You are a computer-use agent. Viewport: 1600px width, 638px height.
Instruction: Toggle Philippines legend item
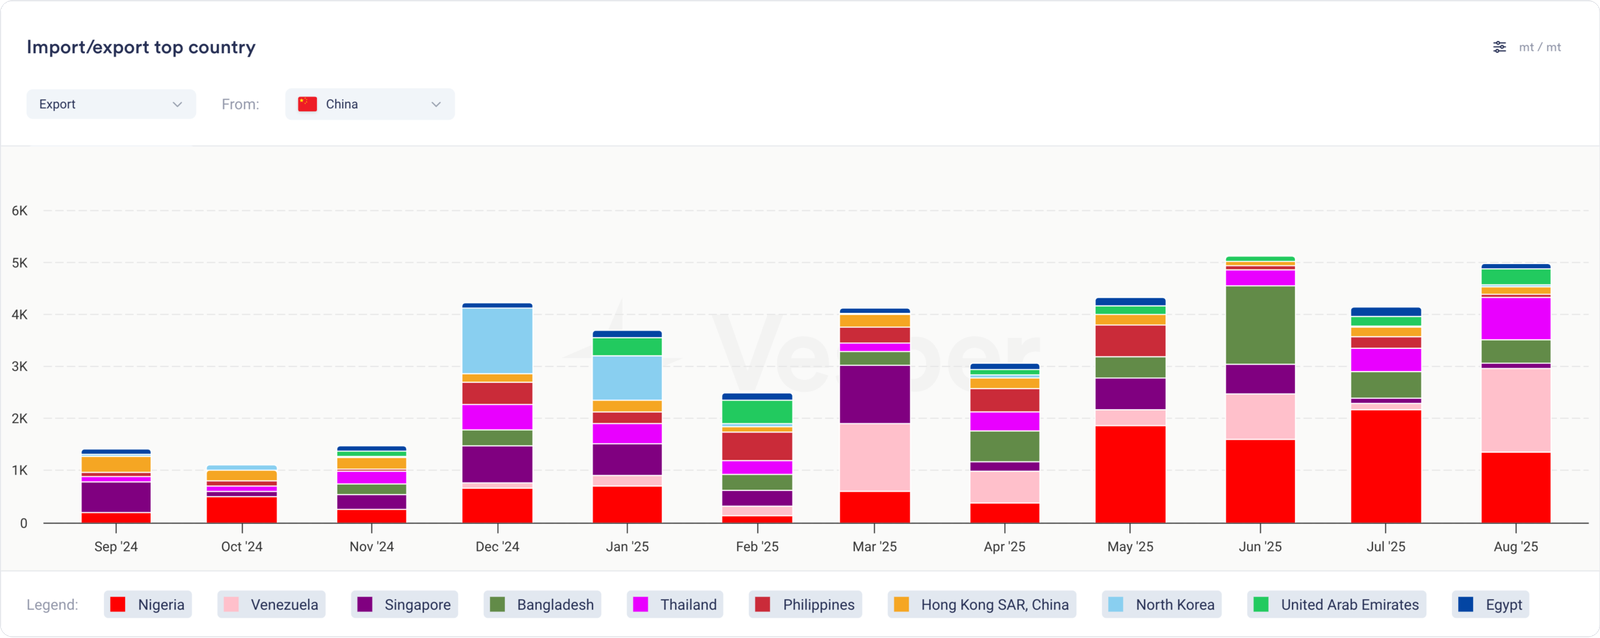pyautogui.click(x=805, y=604)
